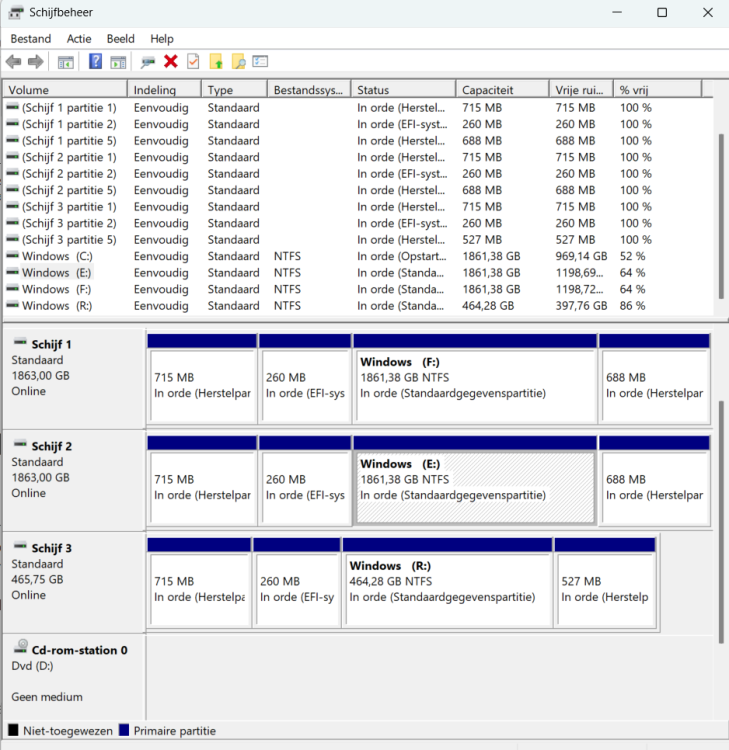Click the settings checklist toolbar icon

coord(260,62)
